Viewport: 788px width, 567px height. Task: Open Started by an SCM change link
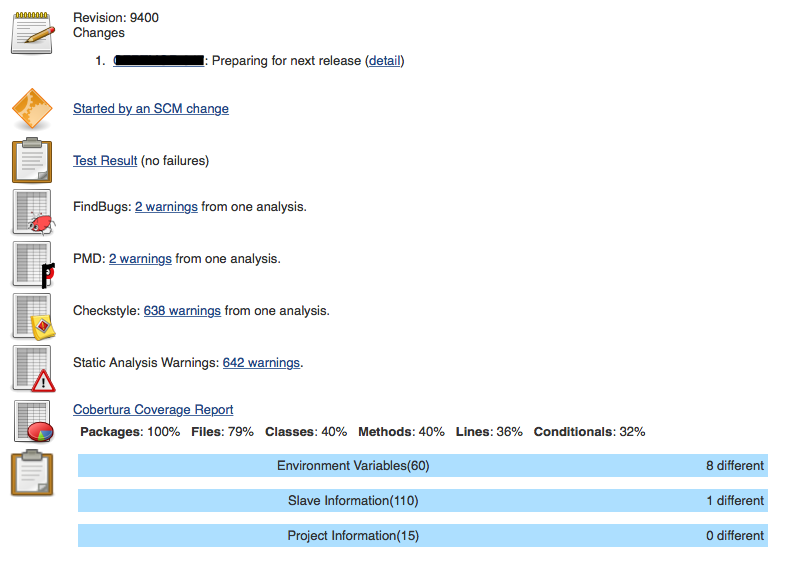[x=151, y=109]
